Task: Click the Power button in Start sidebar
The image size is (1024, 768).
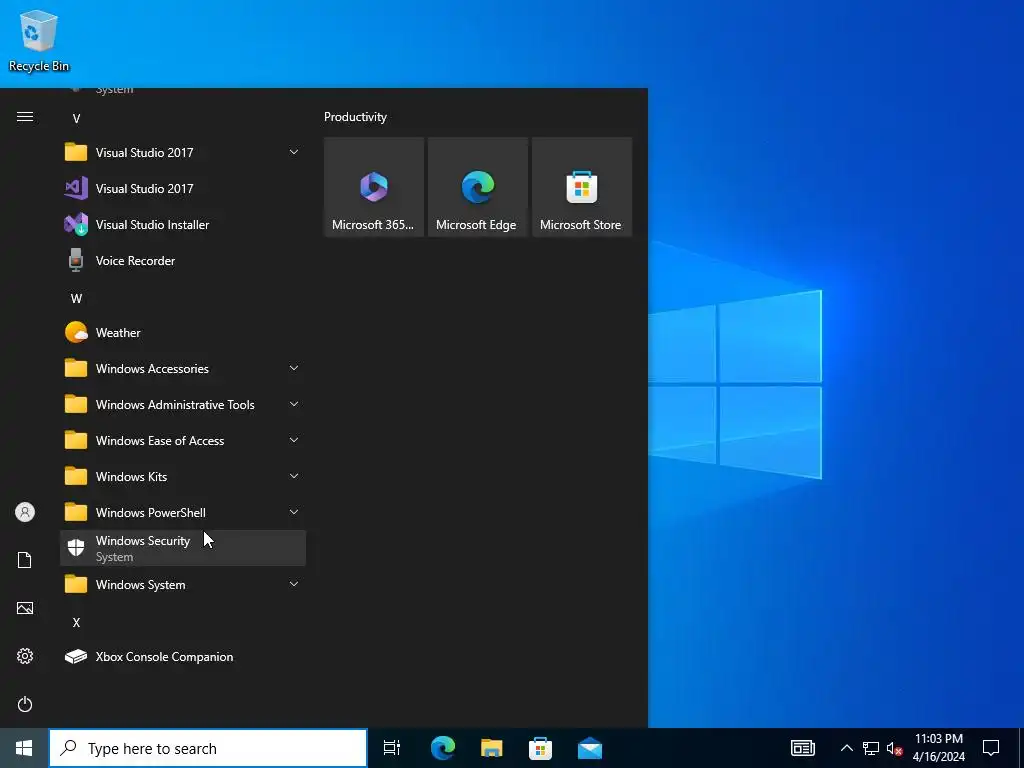Action: (x=25, y=704)
